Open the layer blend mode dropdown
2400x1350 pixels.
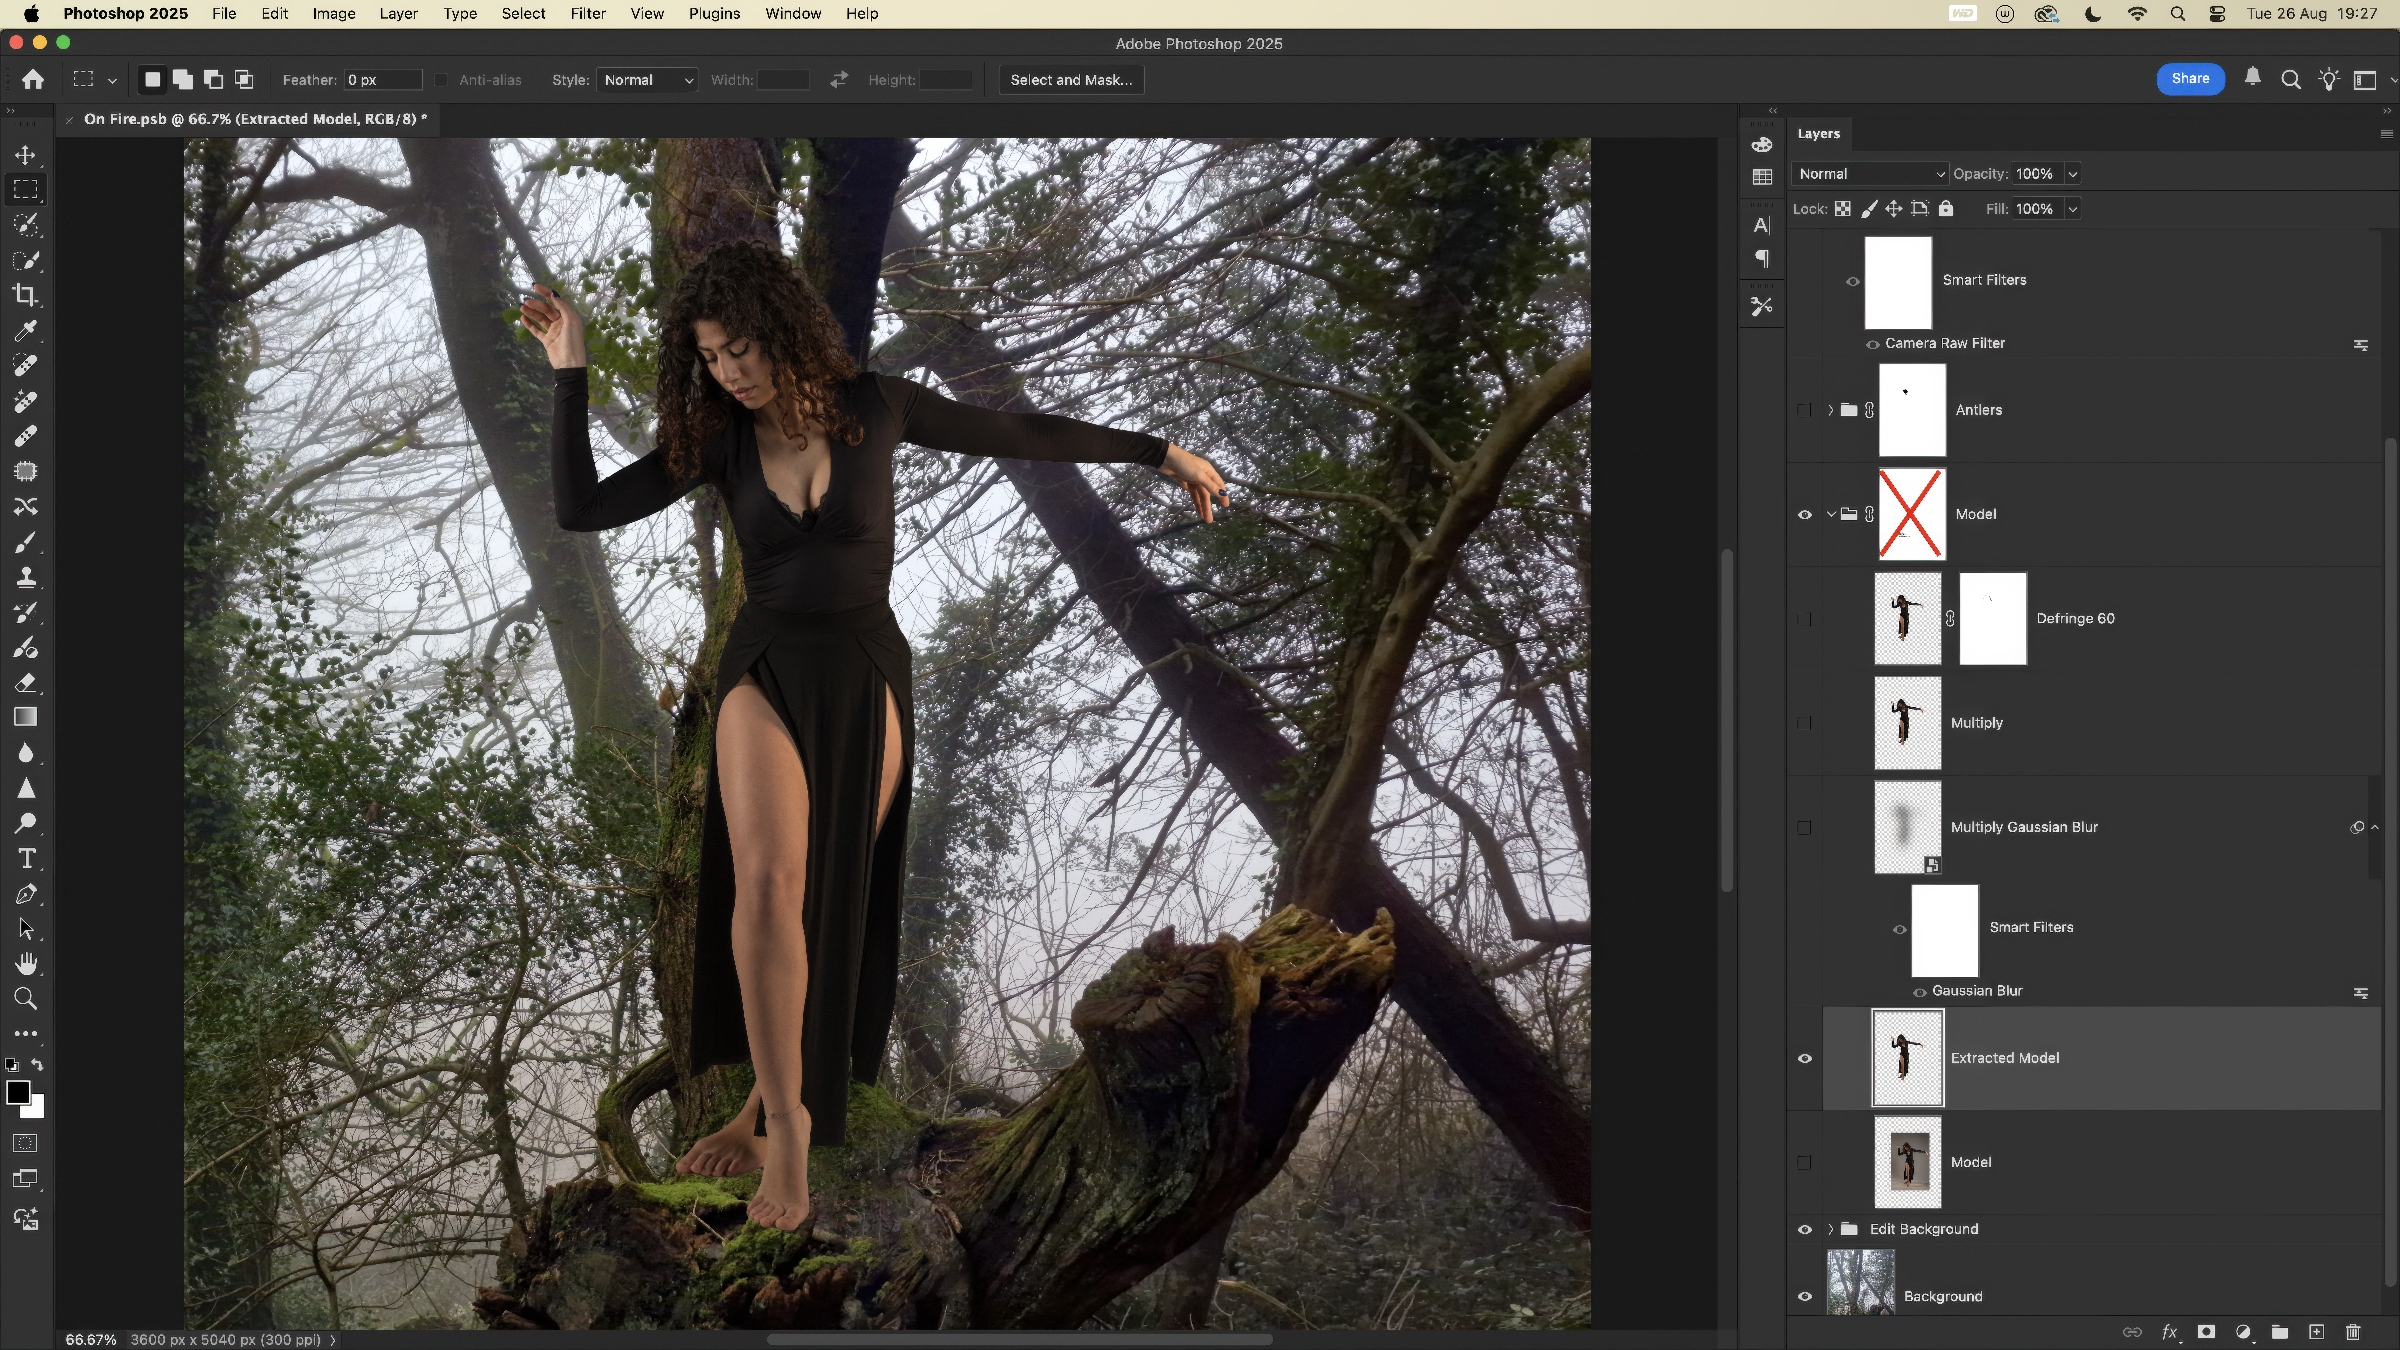coord(1869,174)
